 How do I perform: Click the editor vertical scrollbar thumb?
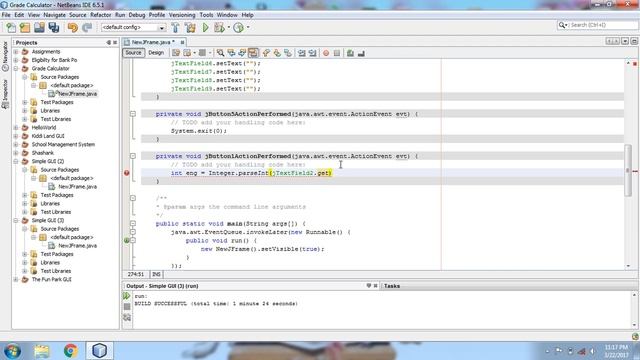pyautogui.click(x=628, y=170)
